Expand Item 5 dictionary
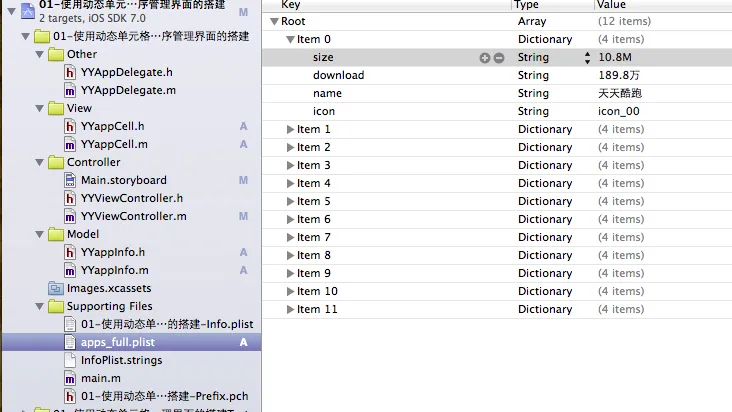Image resolution: width=732 pixels, height=412 pixels. [x=290, y=201]
